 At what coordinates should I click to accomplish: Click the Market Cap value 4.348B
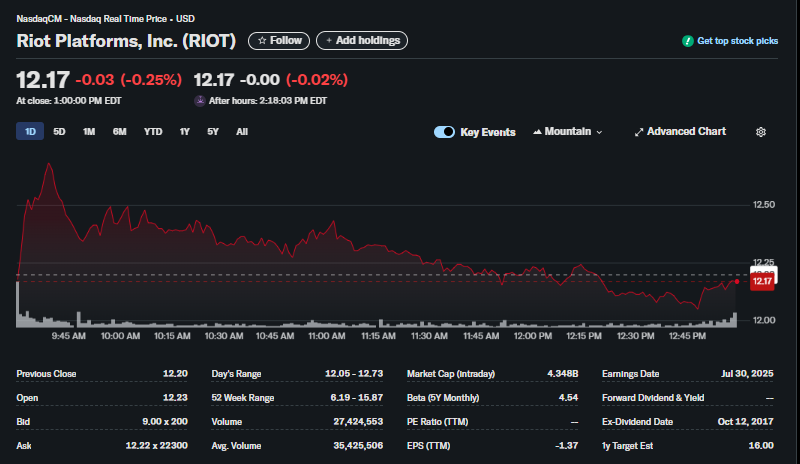(x=562, y=374)
